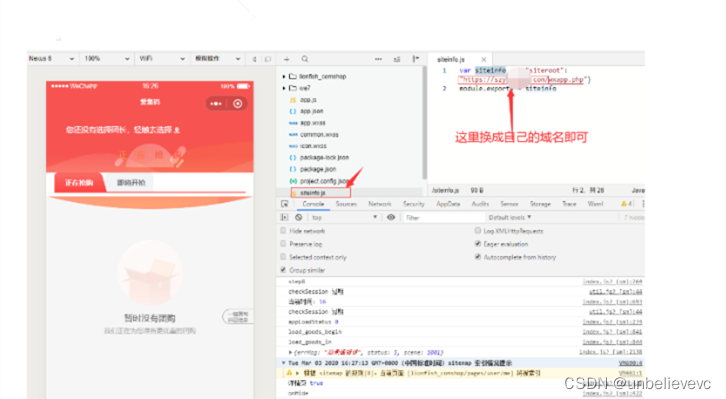
Task: Click the mini program capsule close circle
Action: 238,104
